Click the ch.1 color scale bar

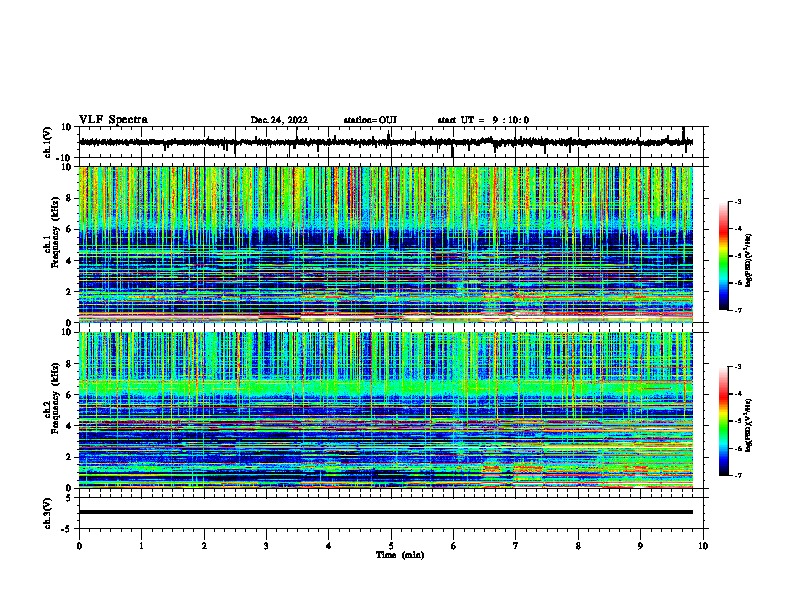(724, 256)
